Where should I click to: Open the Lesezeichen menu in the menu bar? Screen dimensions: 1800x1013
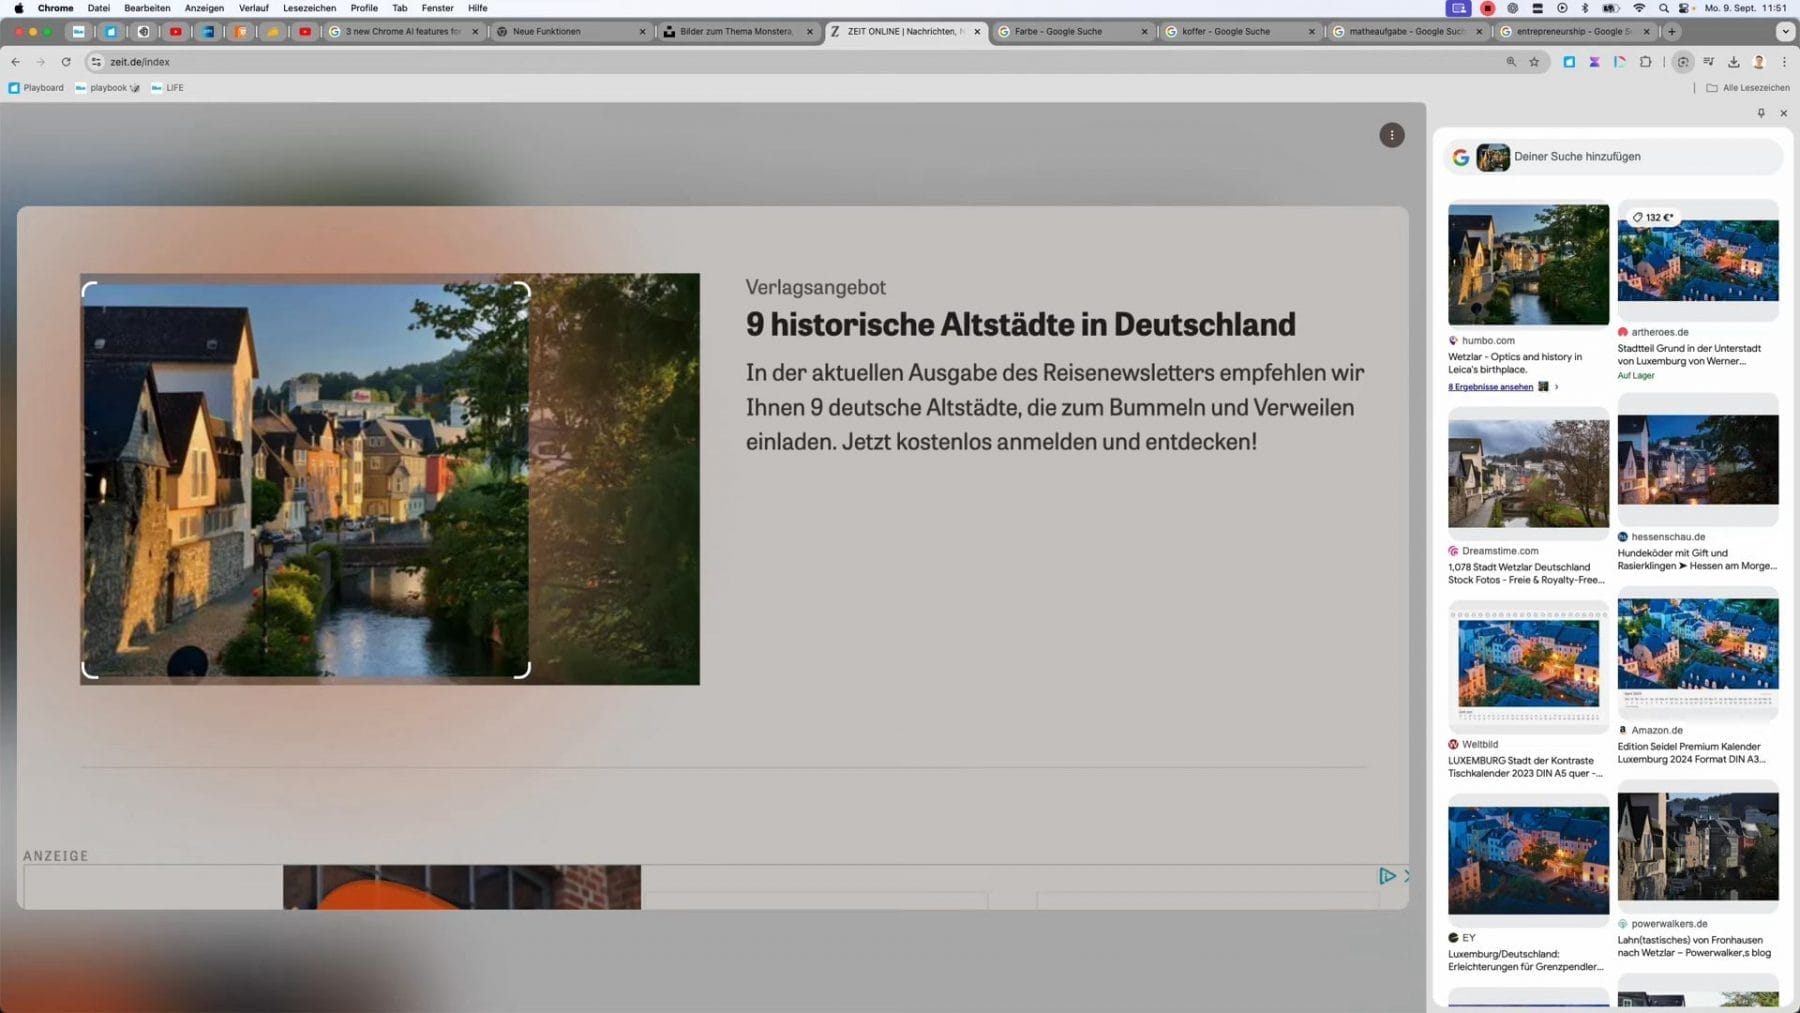coord(309,8)
